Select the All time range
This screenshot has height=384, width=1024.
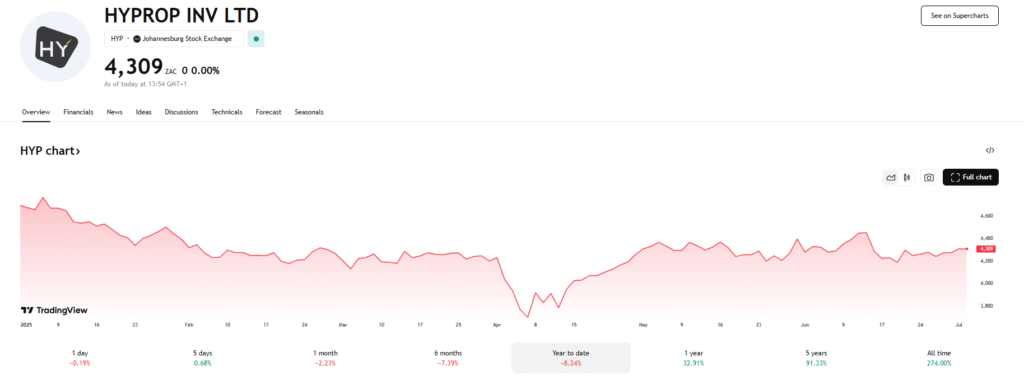(x=938, y=357)
